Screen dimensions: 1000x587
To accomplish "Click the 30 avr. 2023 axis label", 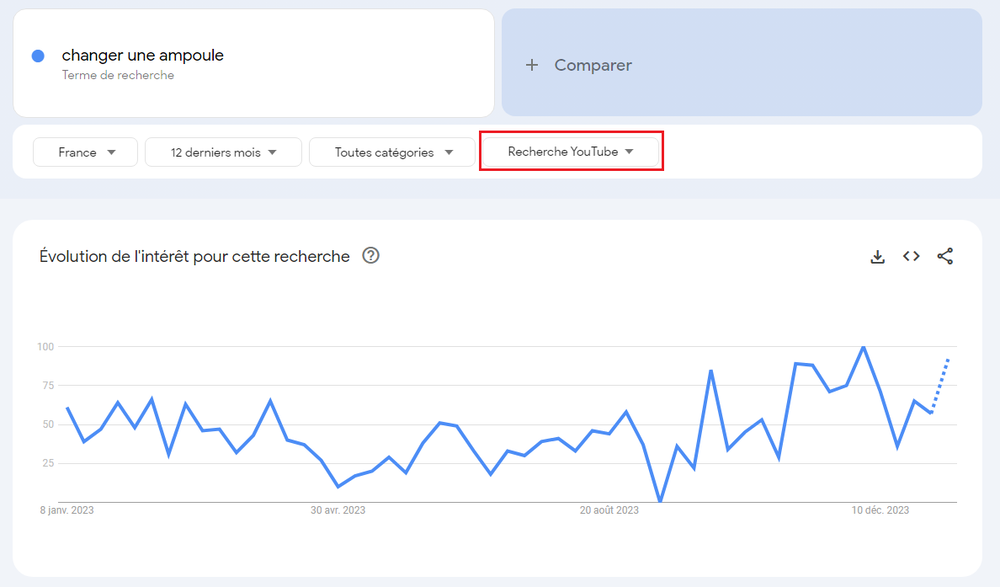I will (338, 510).
